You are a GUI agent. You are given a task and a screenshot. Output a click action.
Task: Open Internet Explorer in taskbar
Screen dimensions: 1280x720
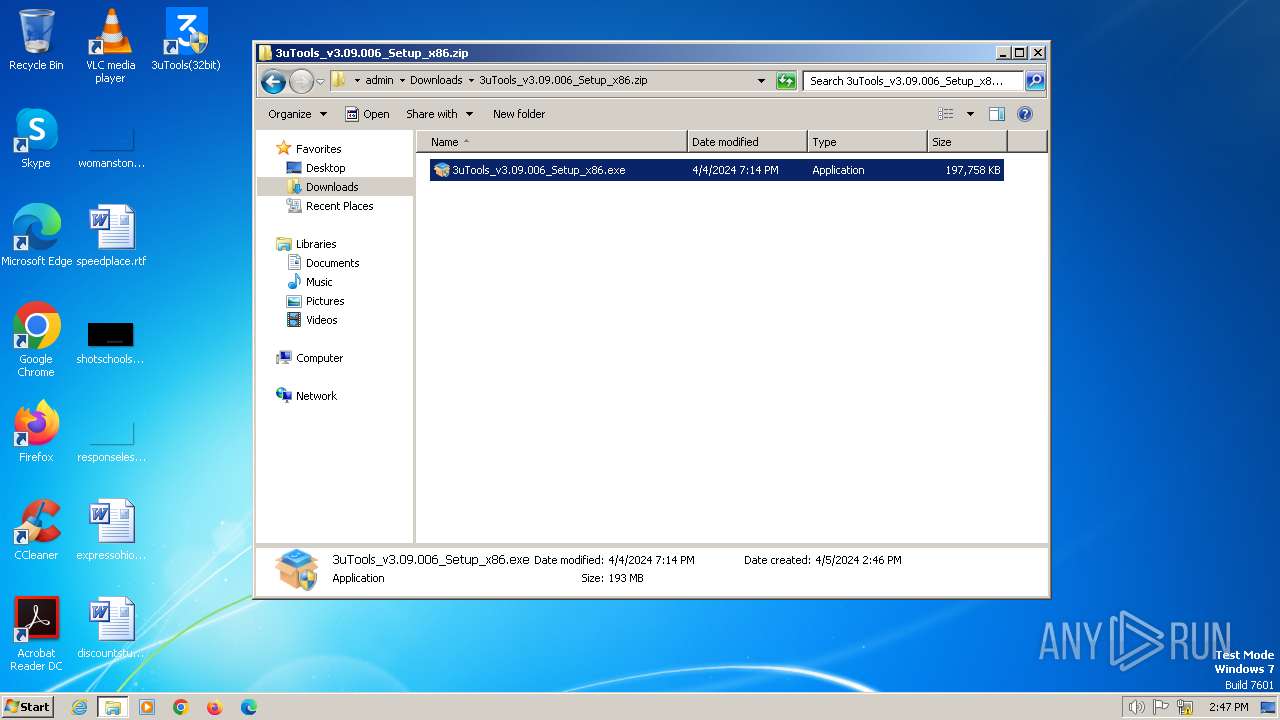pos(80,707)
